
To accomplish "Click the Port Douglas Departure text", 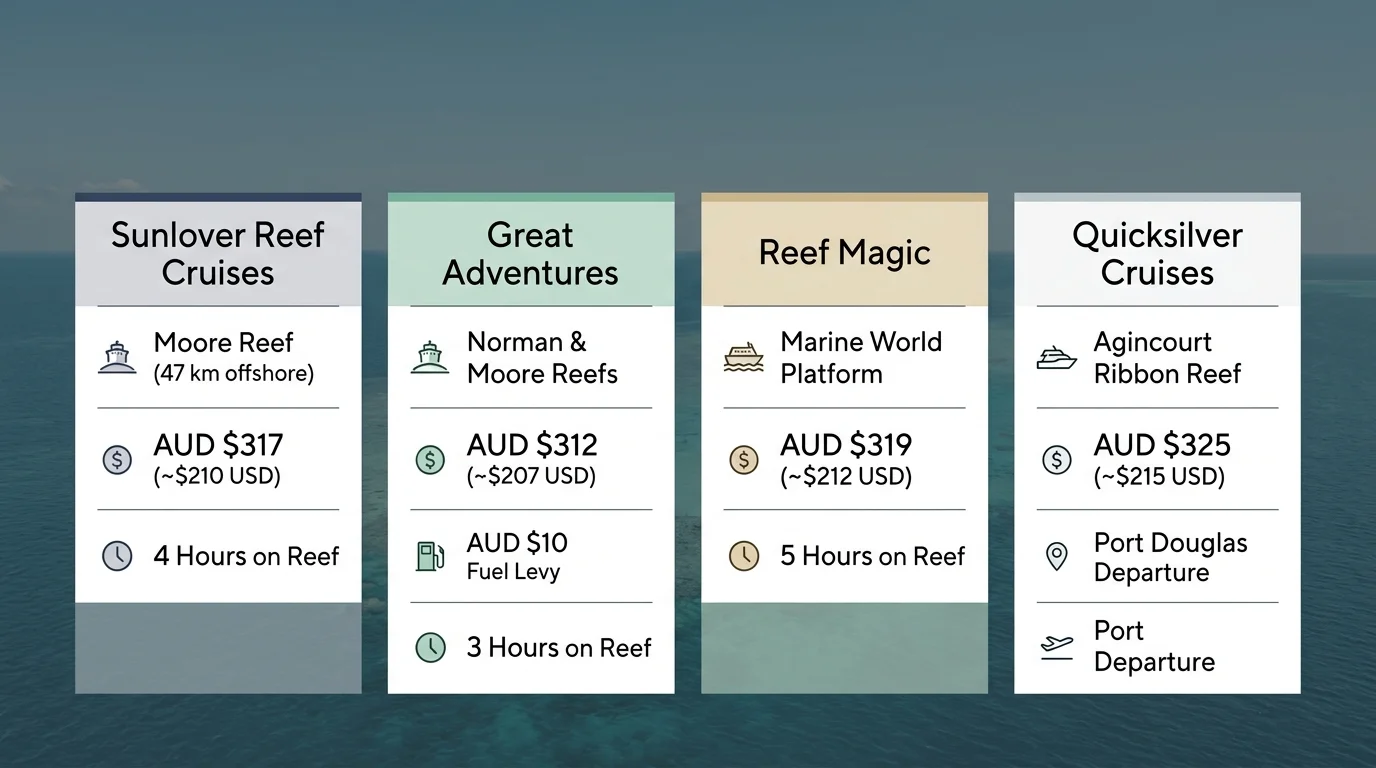I will click(x=1170, y=558).
